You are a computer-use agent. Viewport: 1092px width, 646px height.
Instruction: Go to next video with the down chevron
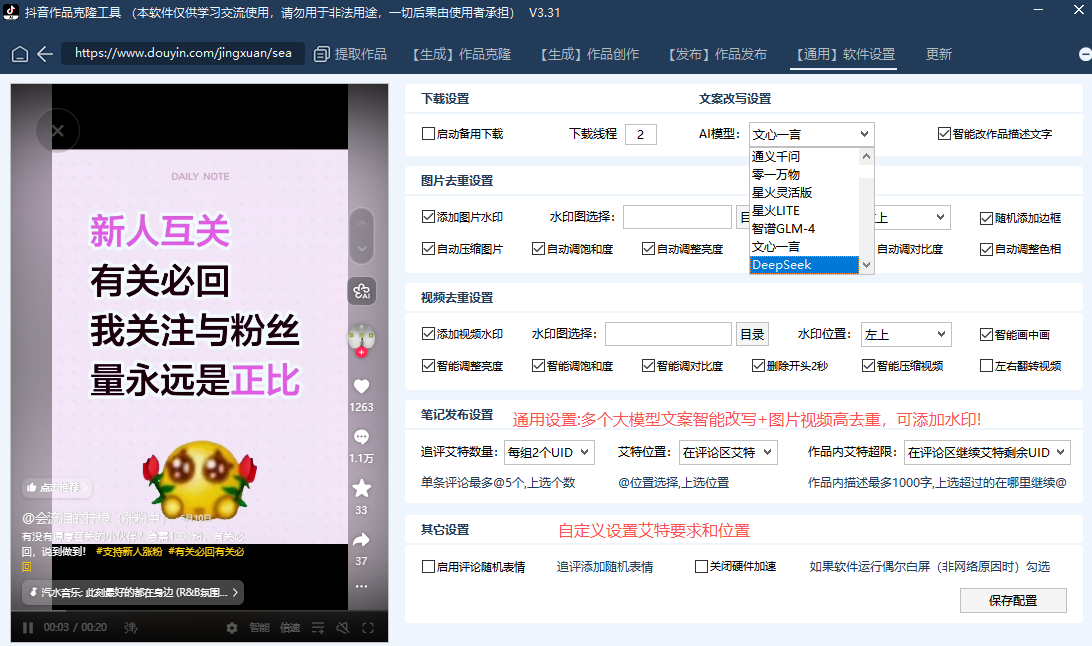[361, 249]
